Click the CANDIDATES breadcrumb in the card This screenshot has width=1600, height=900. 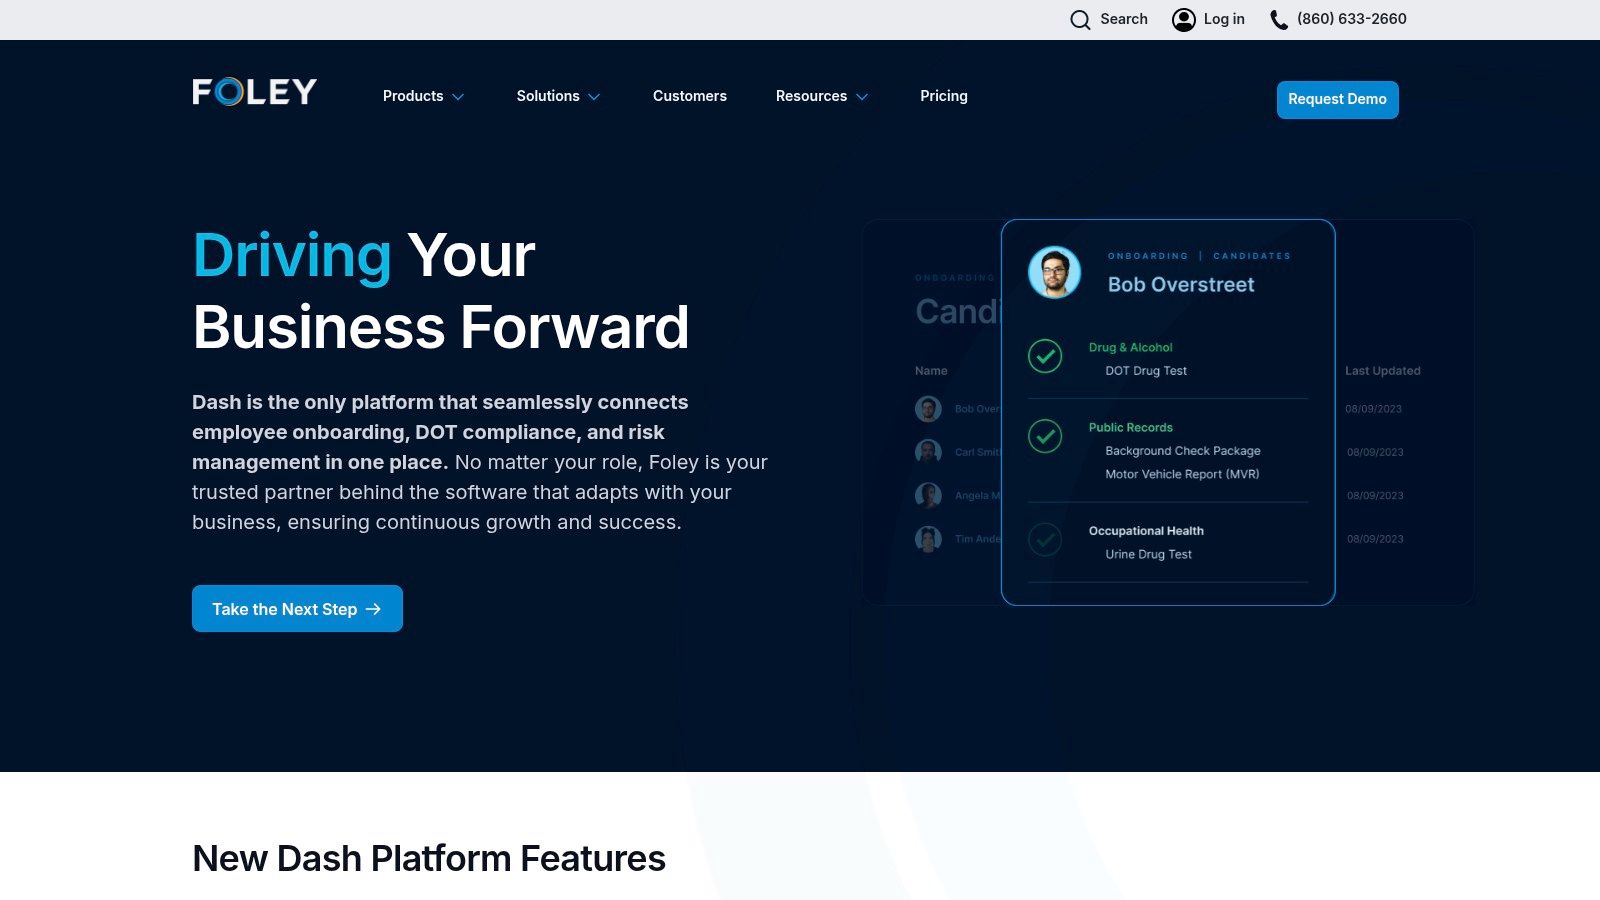click(x=1252, y=256)
